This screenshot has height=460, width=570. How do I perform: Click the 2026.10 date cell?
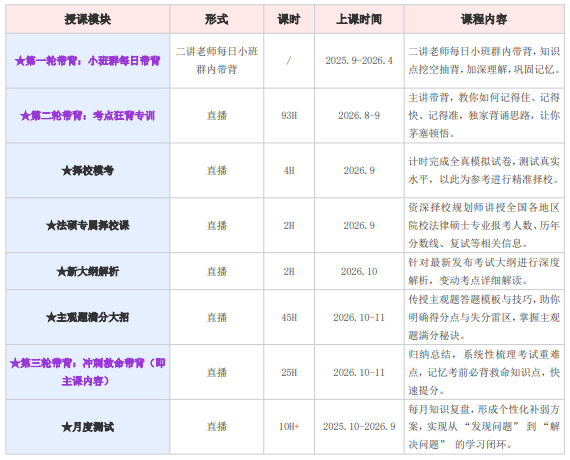point(359,271)
